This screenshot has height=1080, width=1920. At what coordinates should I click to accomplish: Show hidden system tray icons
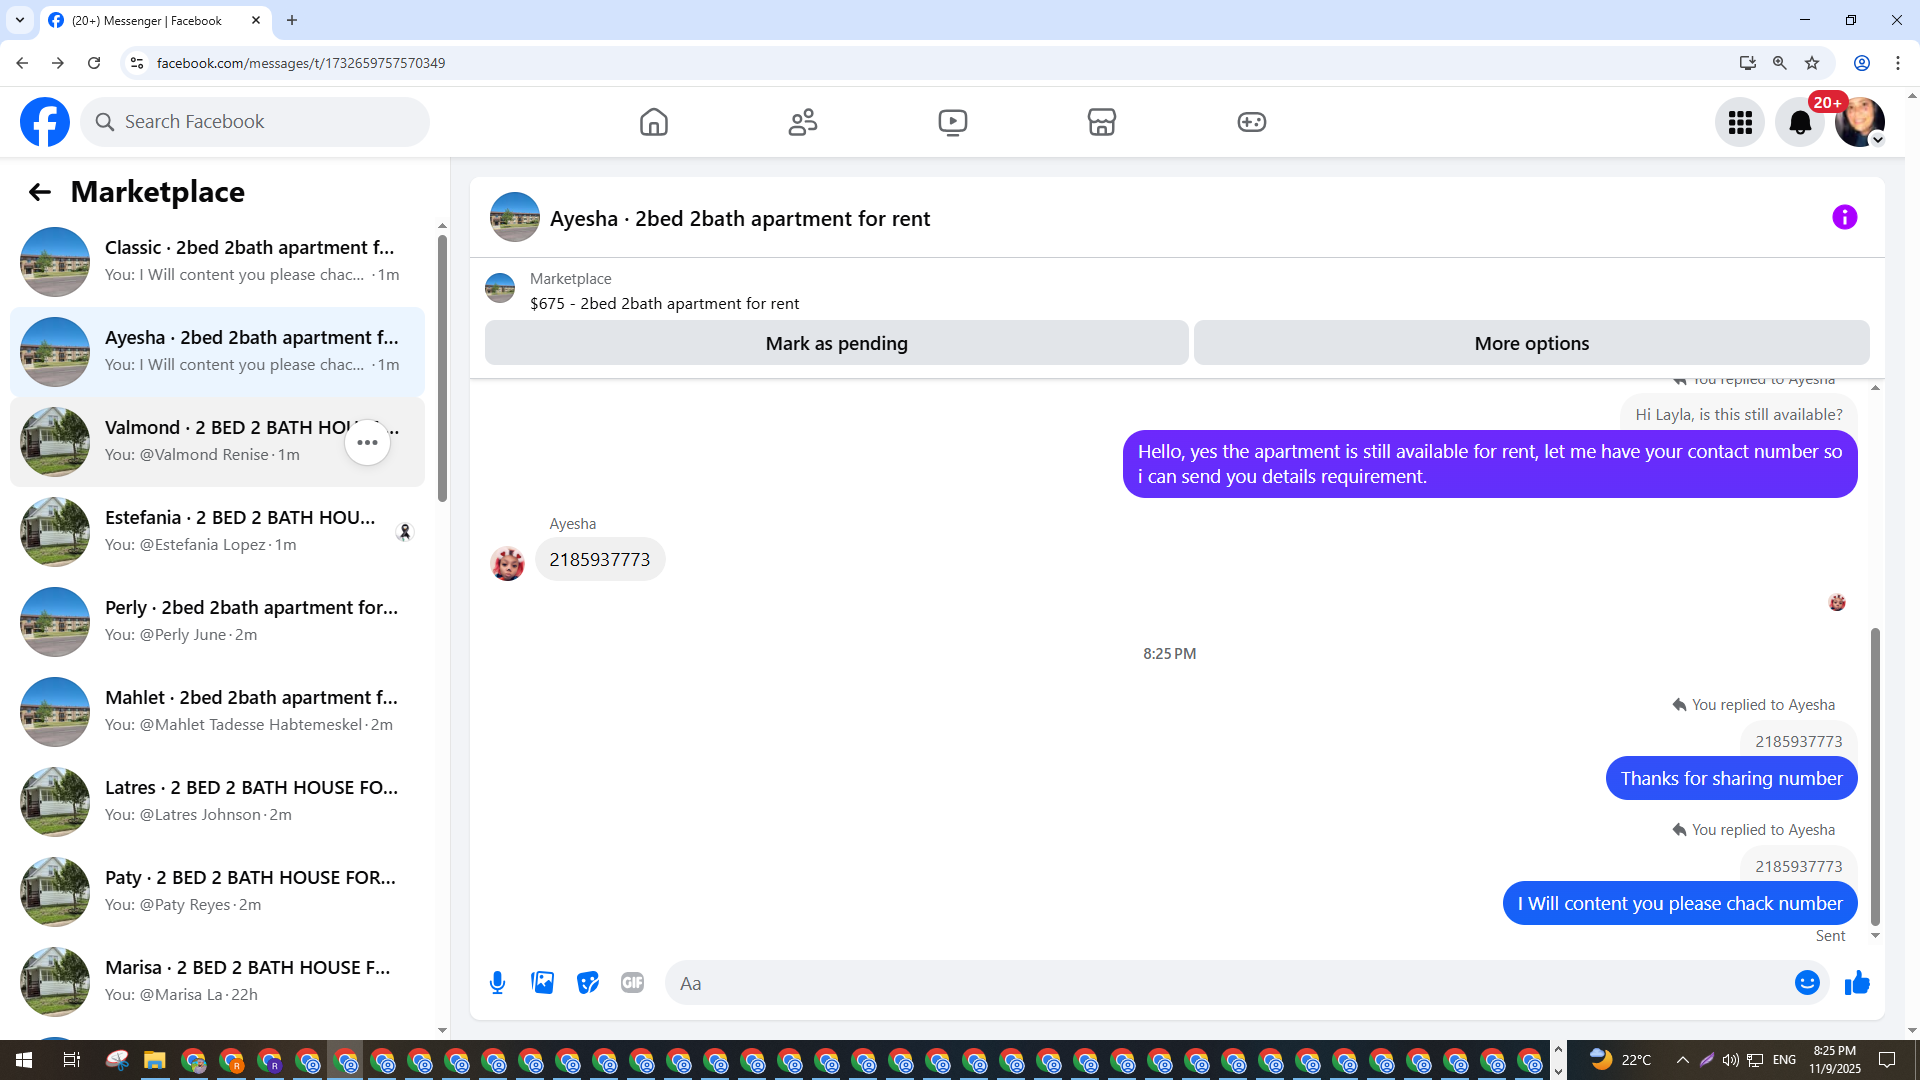(1683, 1060)
